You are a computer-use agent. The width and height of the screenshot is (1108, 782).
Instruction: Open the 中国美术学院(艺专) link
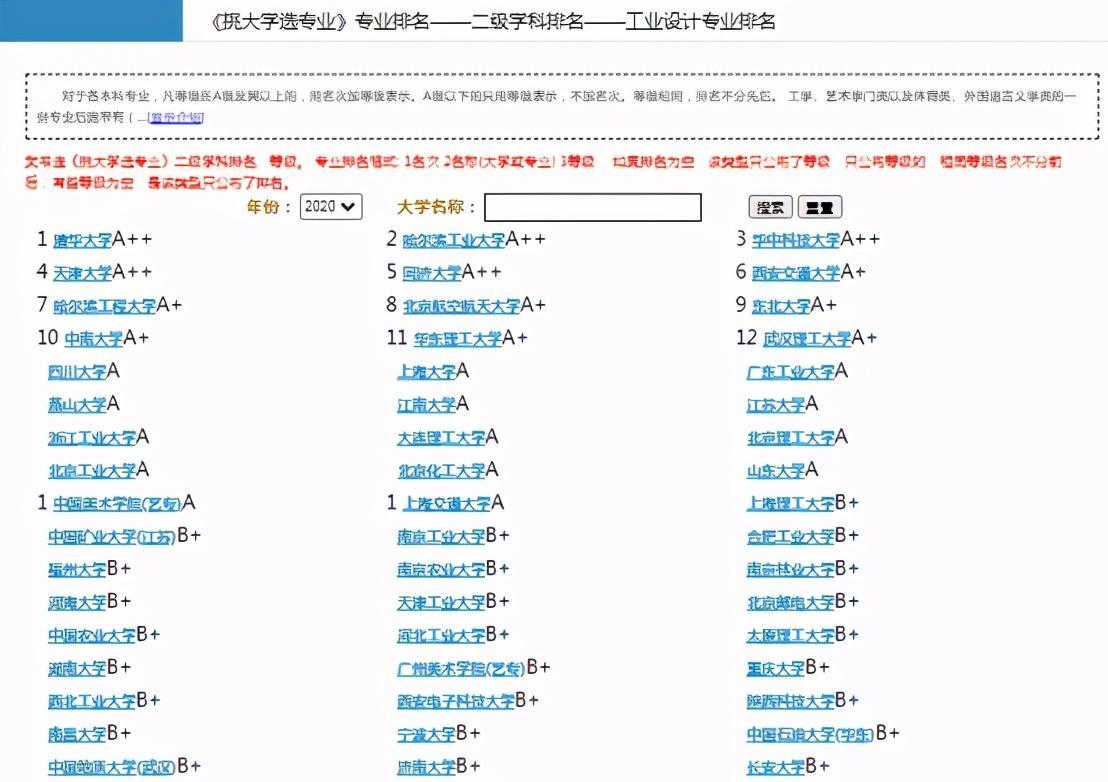tap(117, 504)
